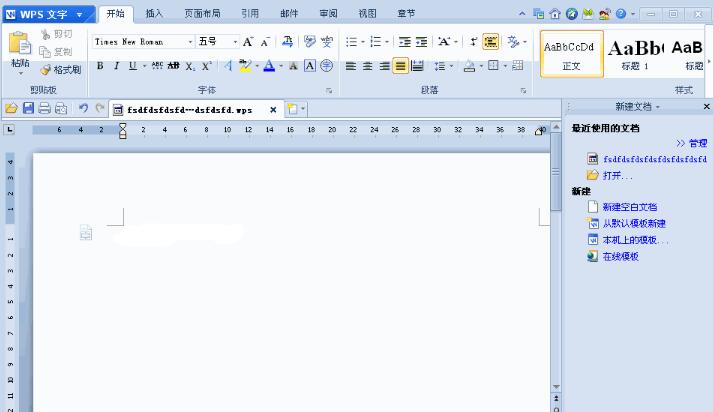Screen dimensions: 713x412
Task: Click the home icon in title bar
Action: (x=555, y=14)
